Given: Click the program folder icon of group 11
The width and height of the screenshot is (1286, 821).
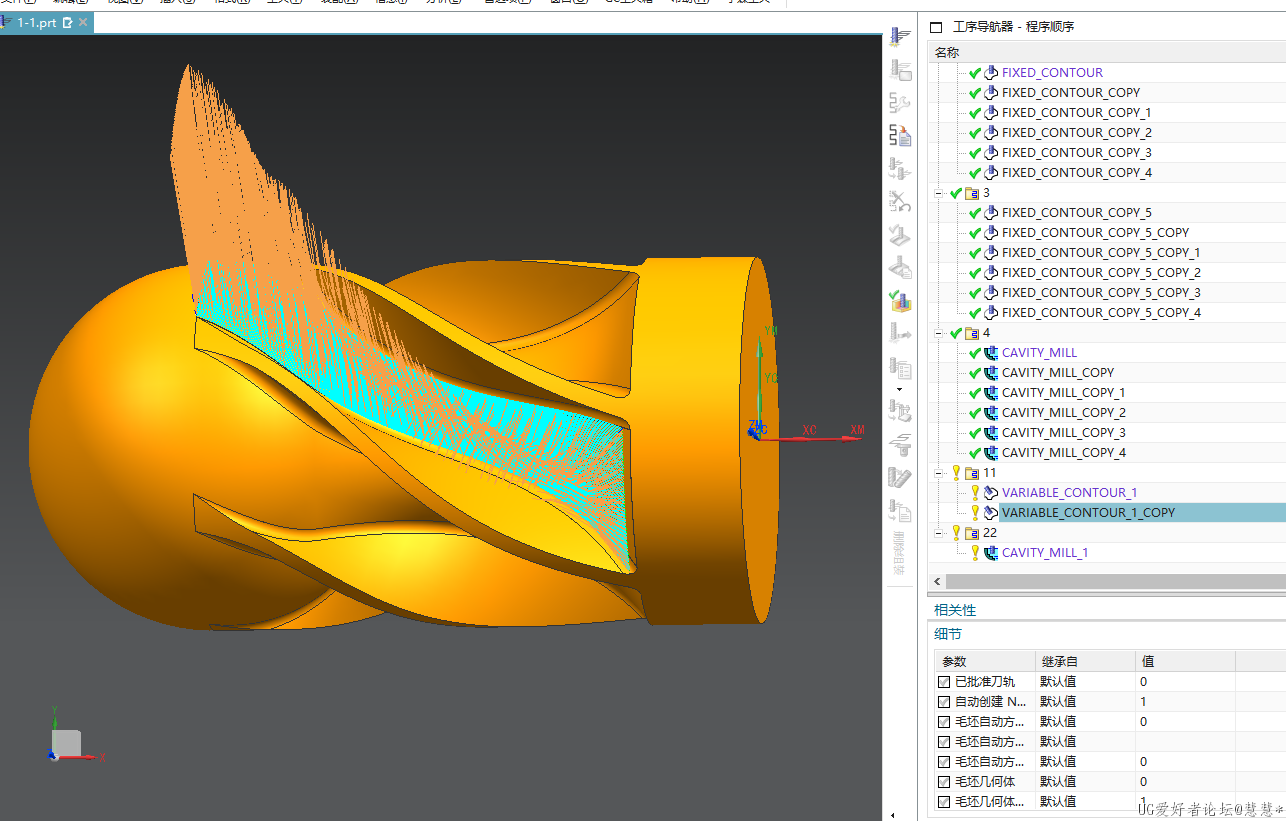Looking at the screenshot, I should [x=972, y=472].
